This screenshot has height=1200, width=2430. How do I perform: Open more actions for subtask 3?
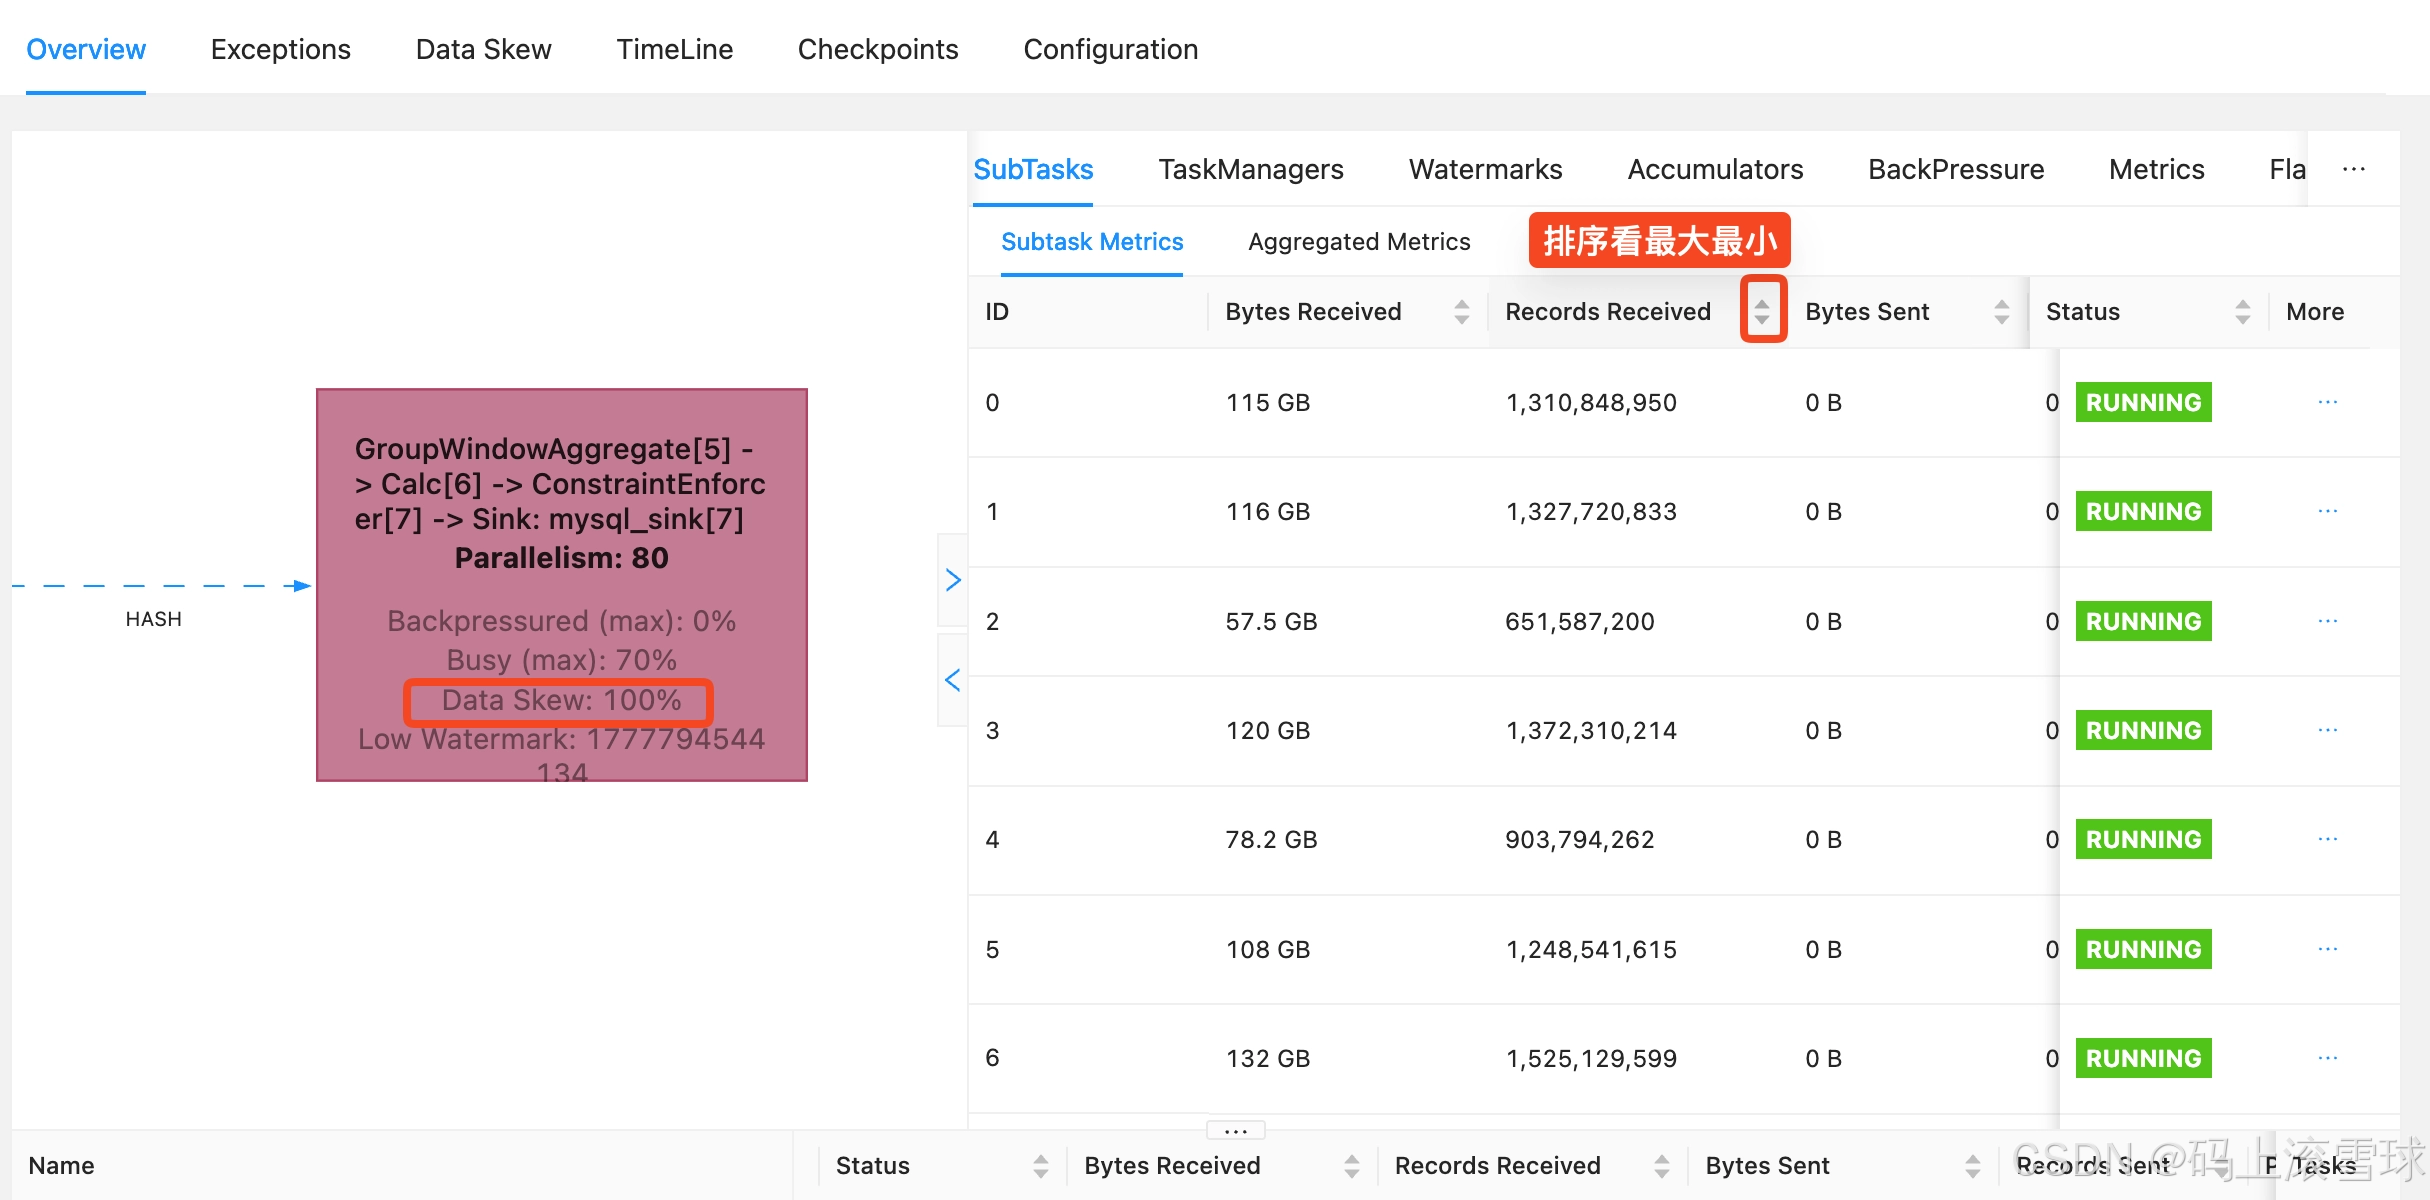point(2328,730)
